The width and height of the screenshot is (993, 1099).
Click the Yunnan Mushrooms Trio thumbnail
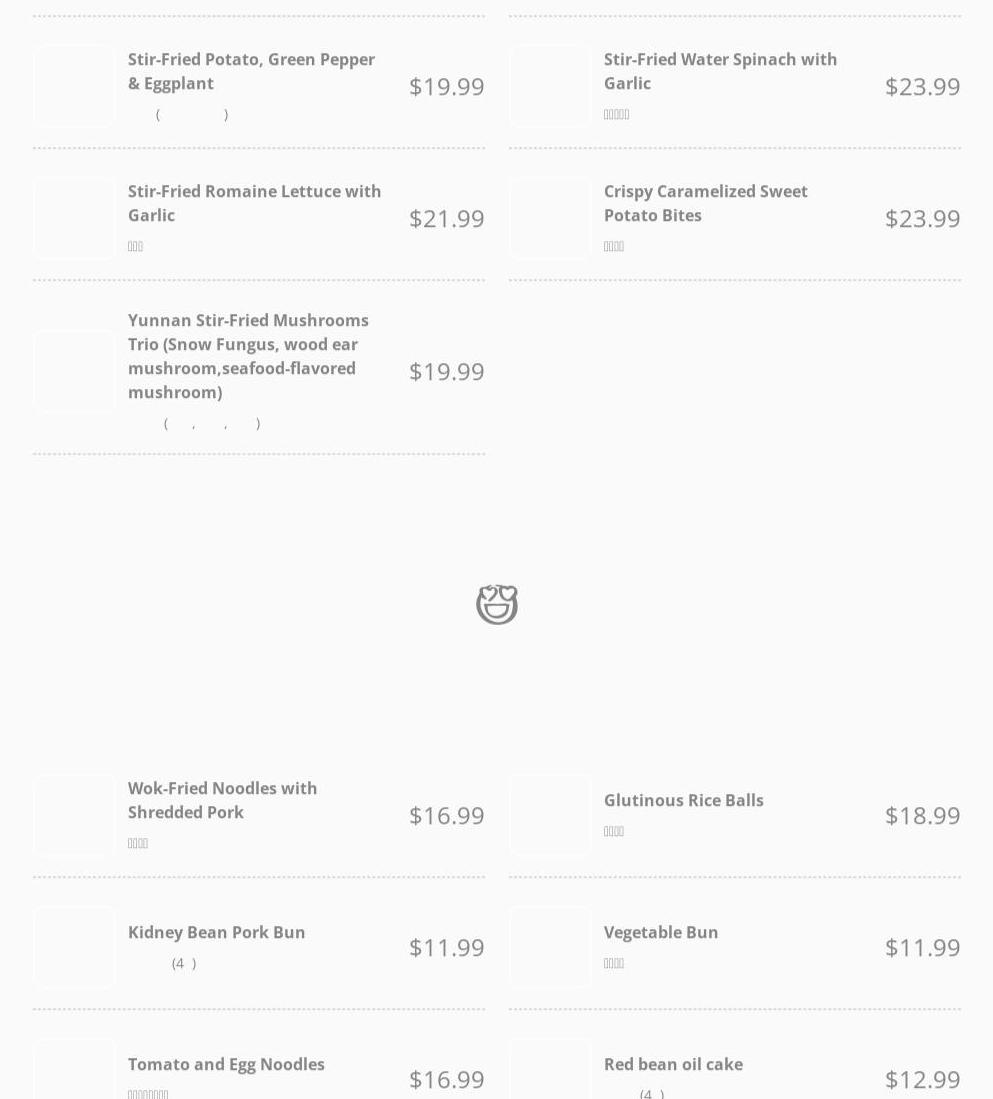coord(74,371)
